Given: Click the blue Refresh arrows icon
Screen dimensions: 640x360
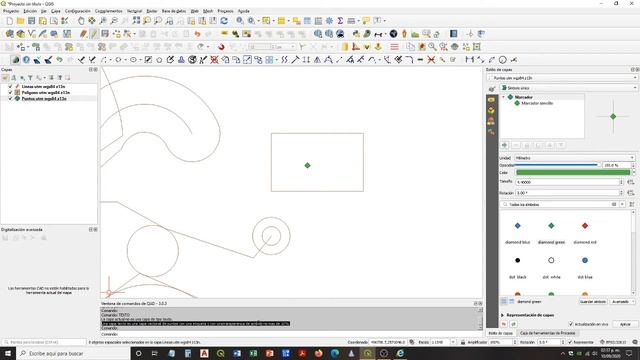Looking at the screenshot, I should 224,21.
